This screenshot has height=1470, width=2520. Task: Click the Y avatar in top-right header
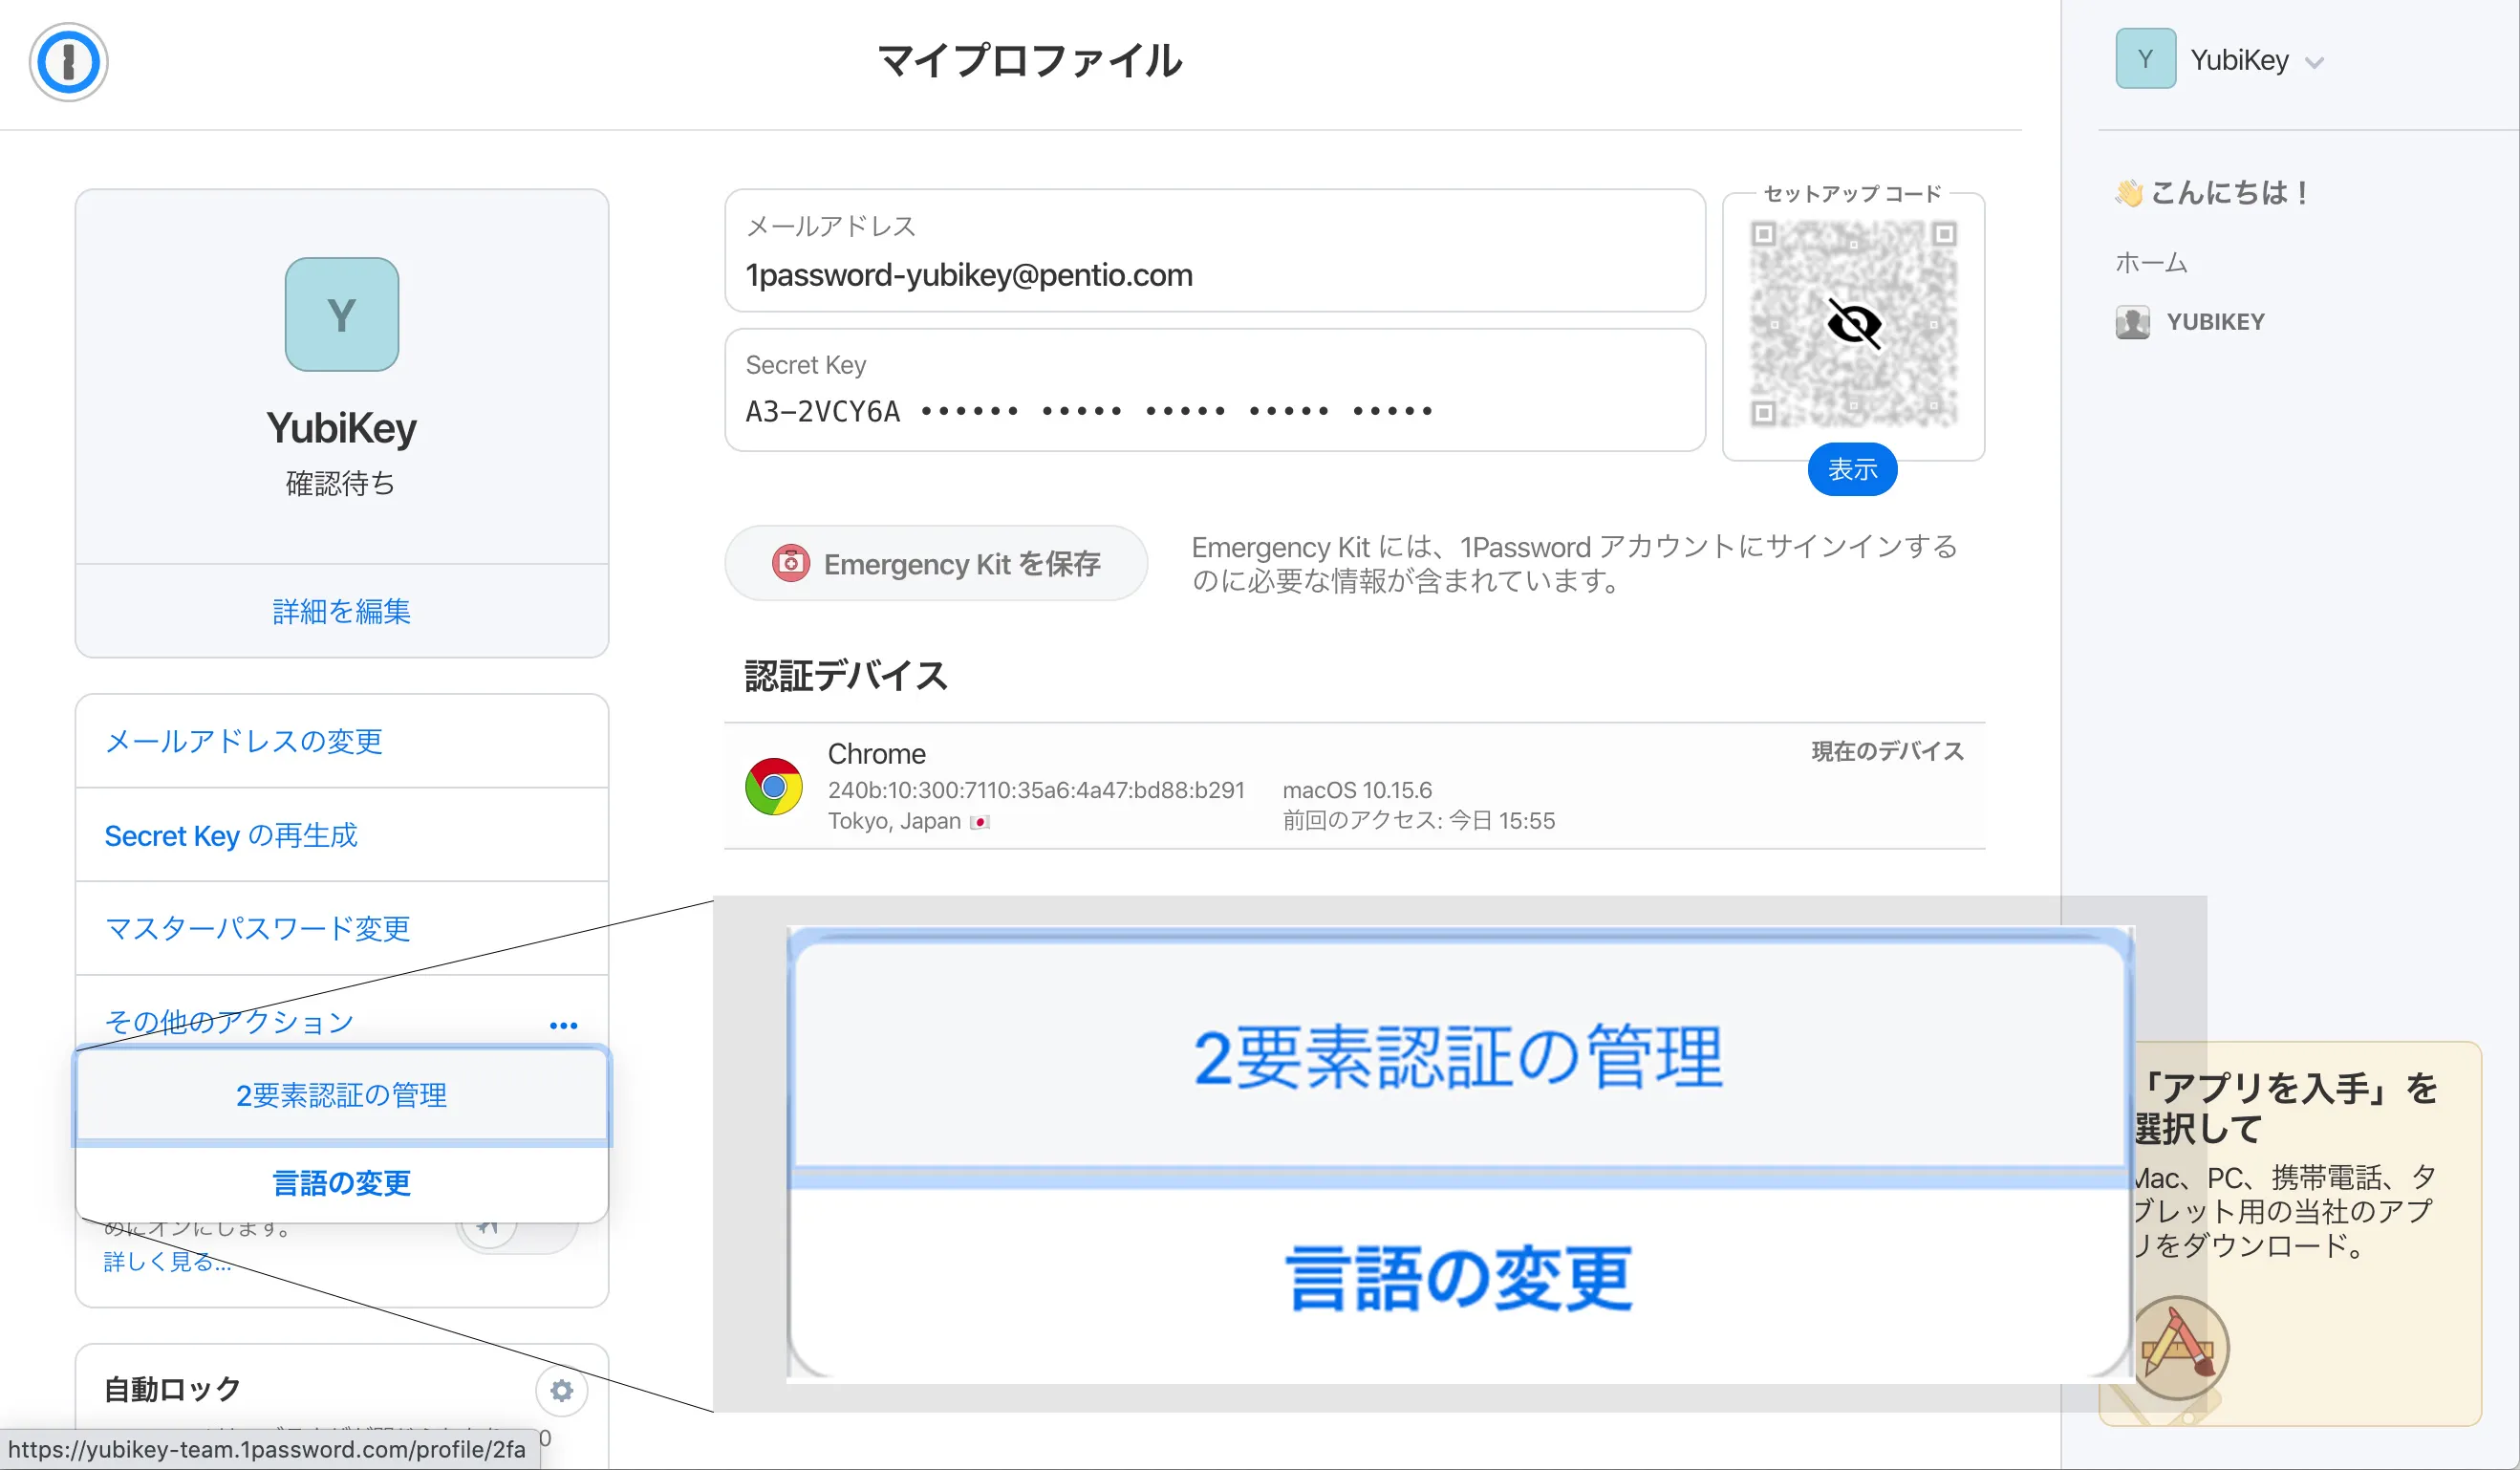[2144, 60]
